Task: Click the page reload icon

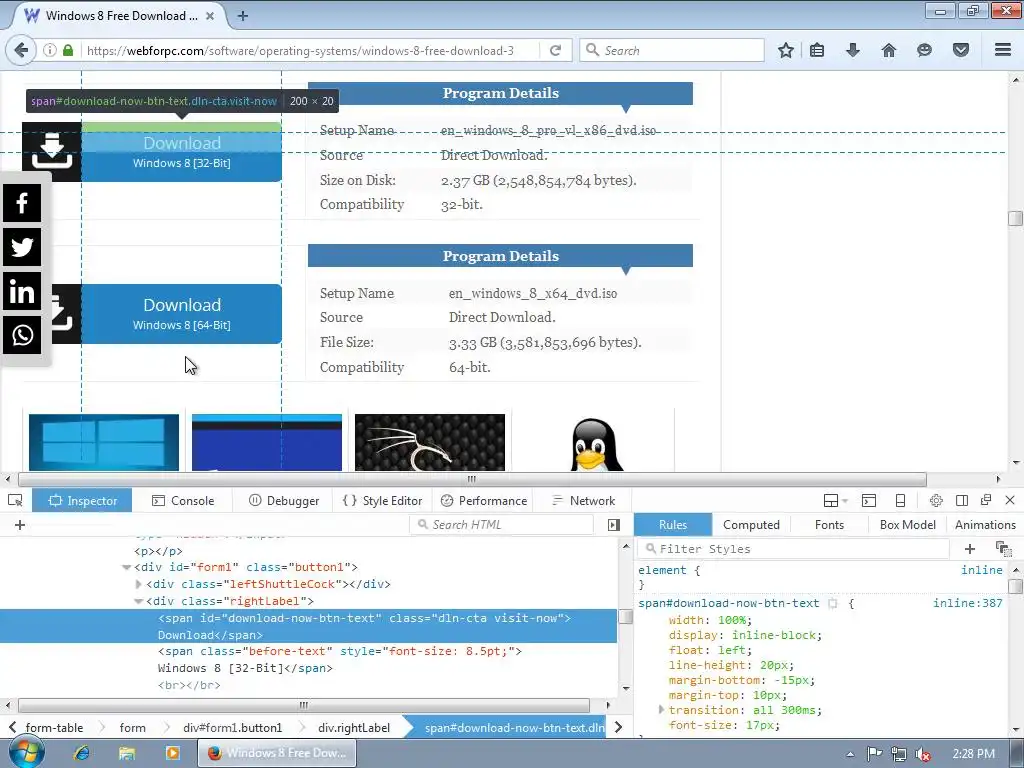Action: [555, 50]
